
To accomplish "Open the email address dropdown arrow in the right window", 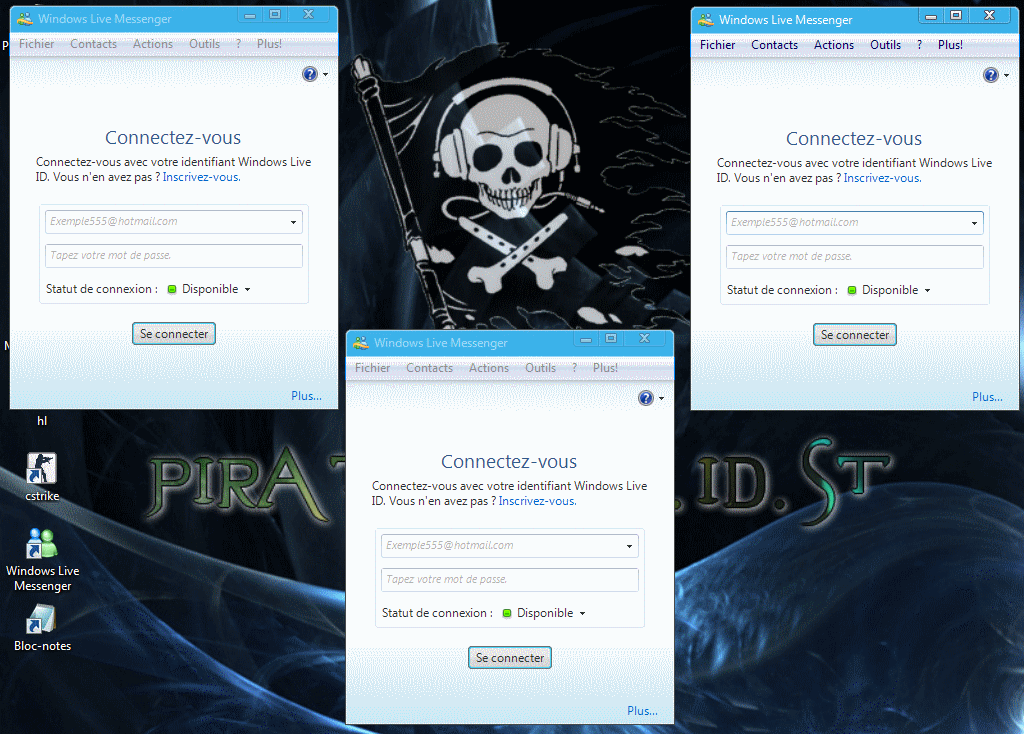I will point(974,223).
